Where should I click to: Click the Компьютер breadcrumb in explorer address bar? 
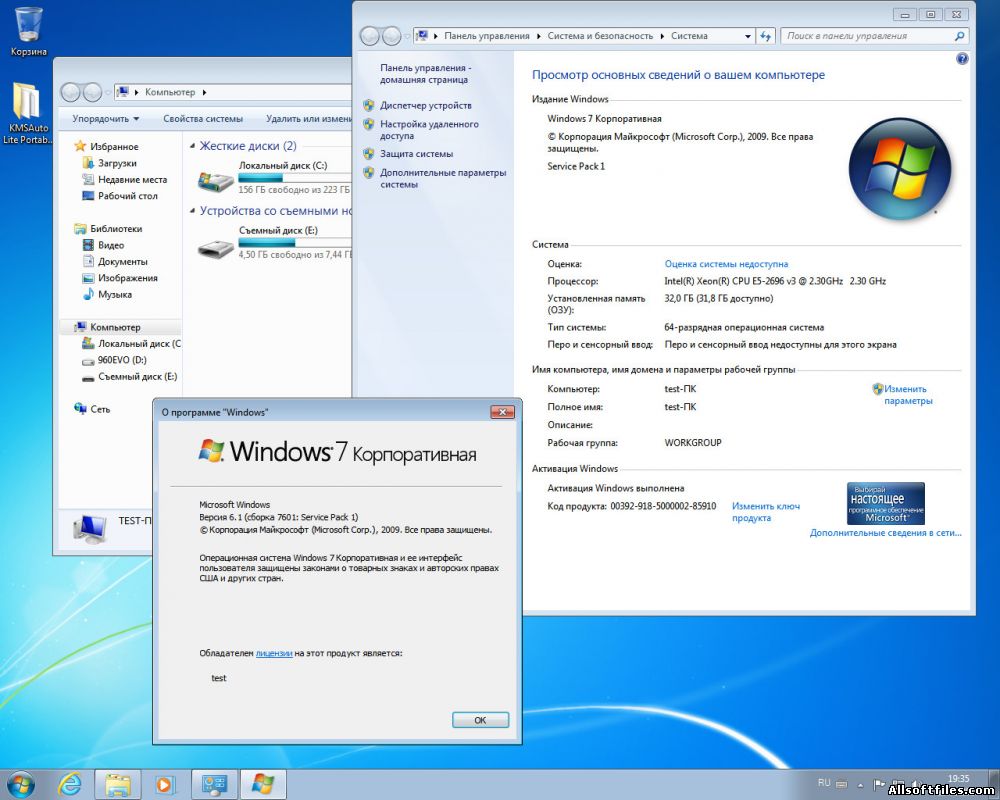(x=170, y=93)
